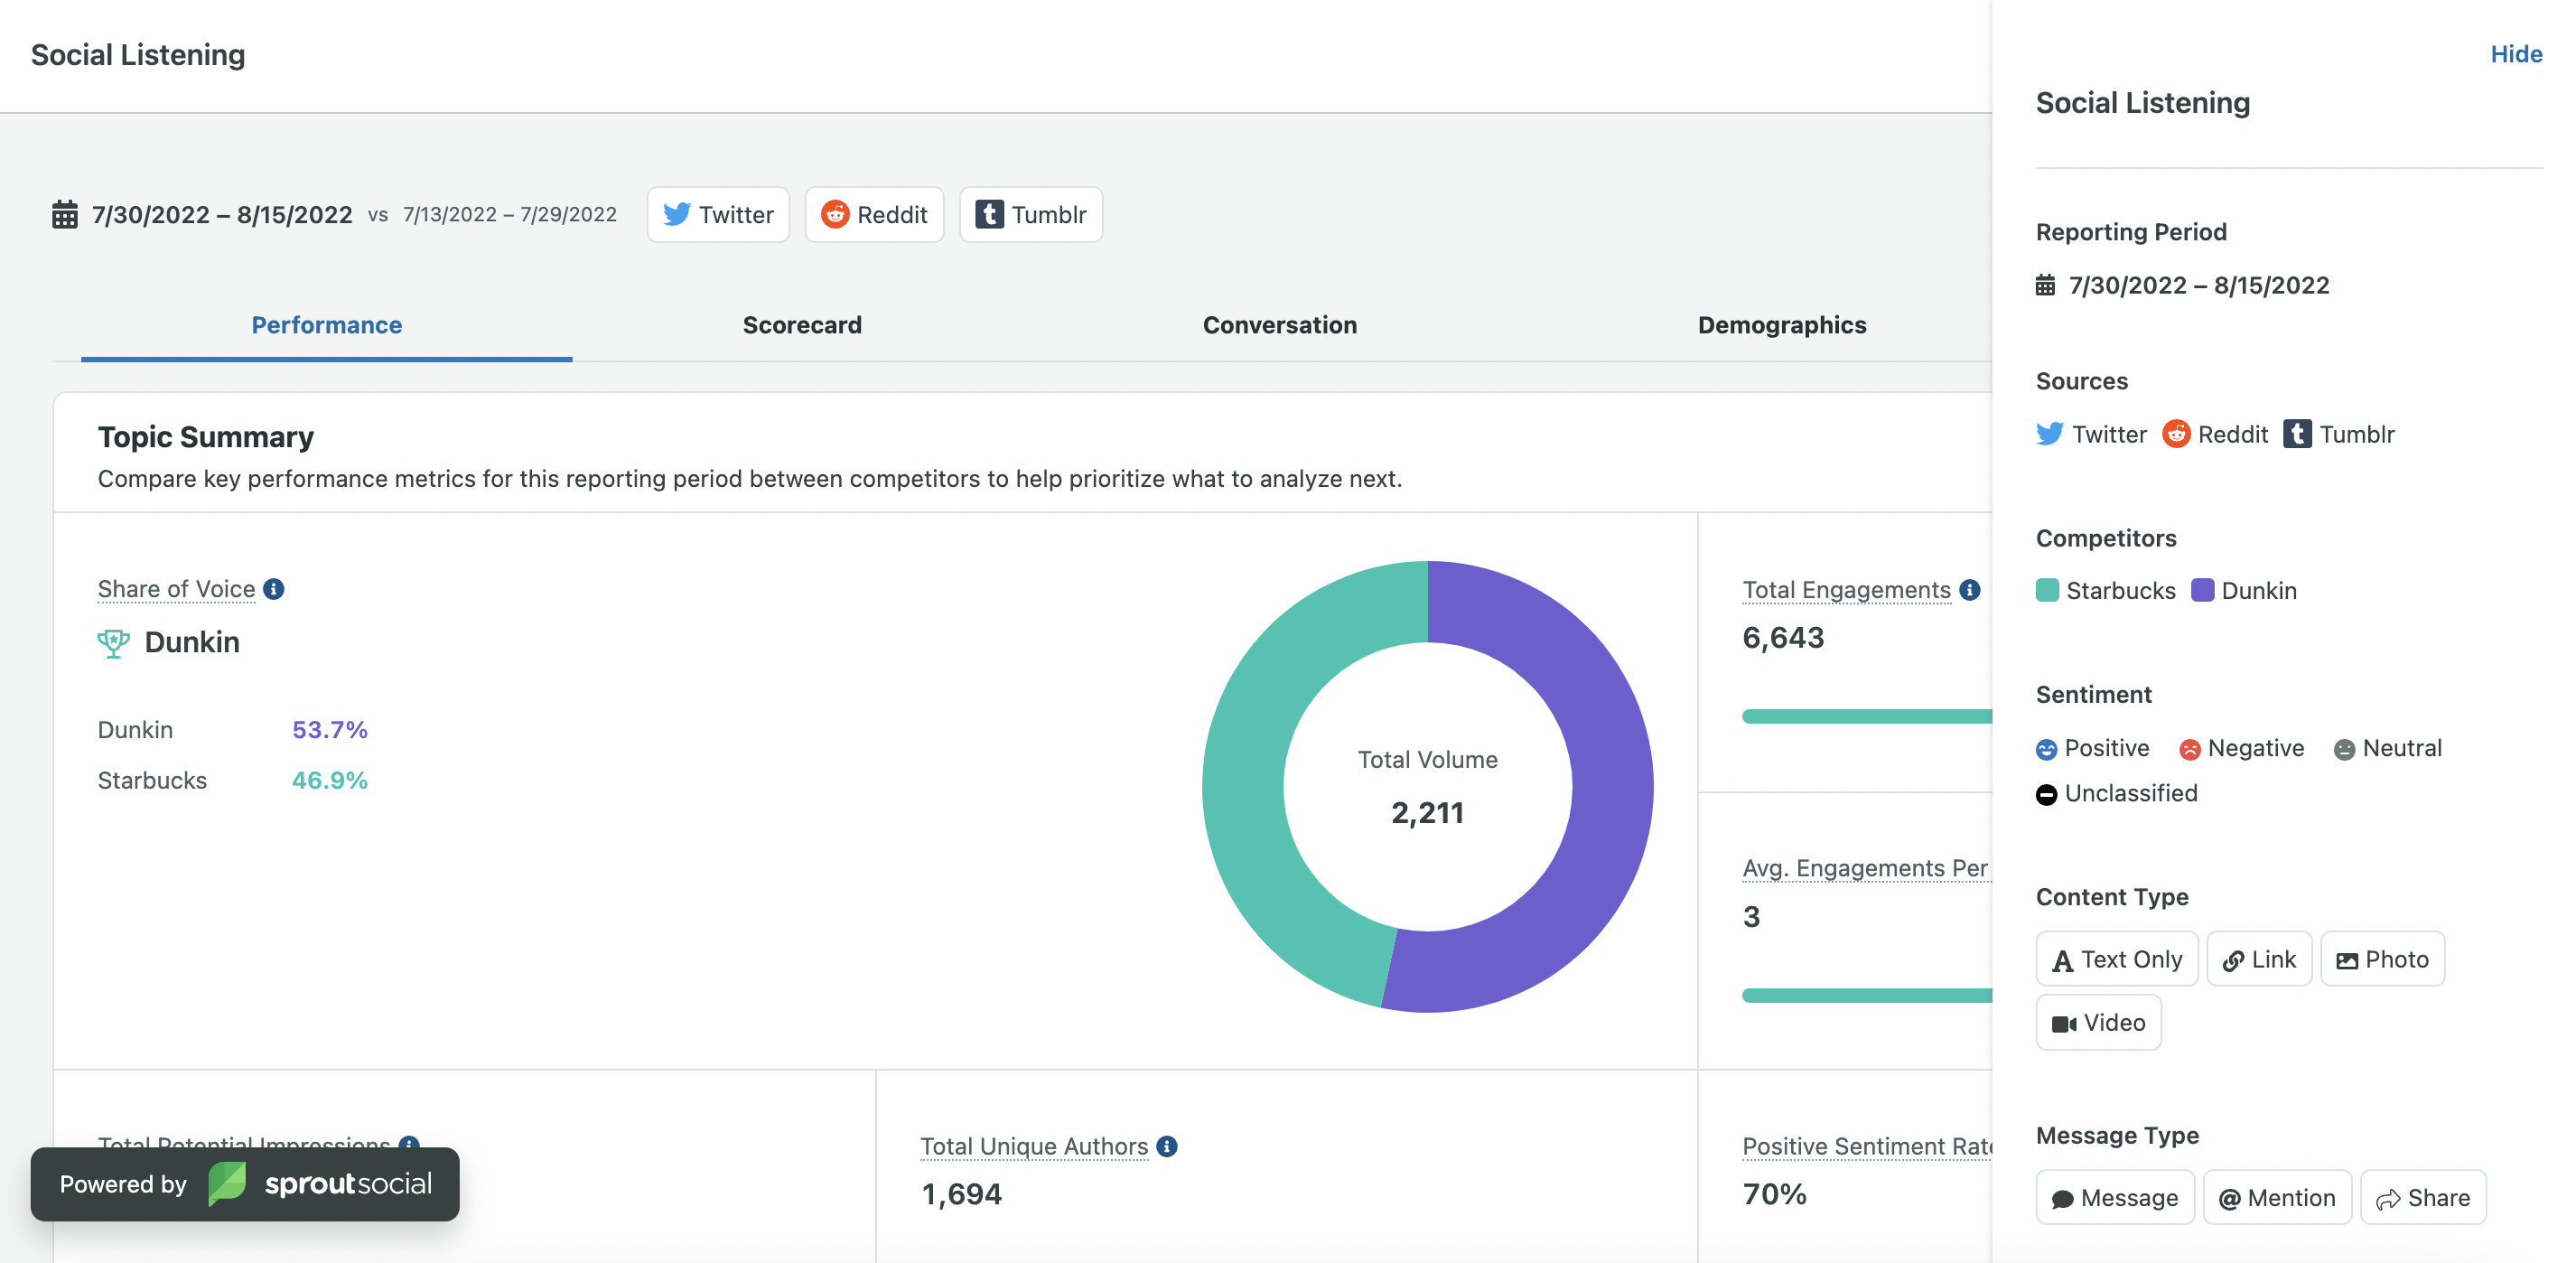
Task: Click the comparison period 7/13/2022 – 7/29/2022
Action: coord(510,214)
